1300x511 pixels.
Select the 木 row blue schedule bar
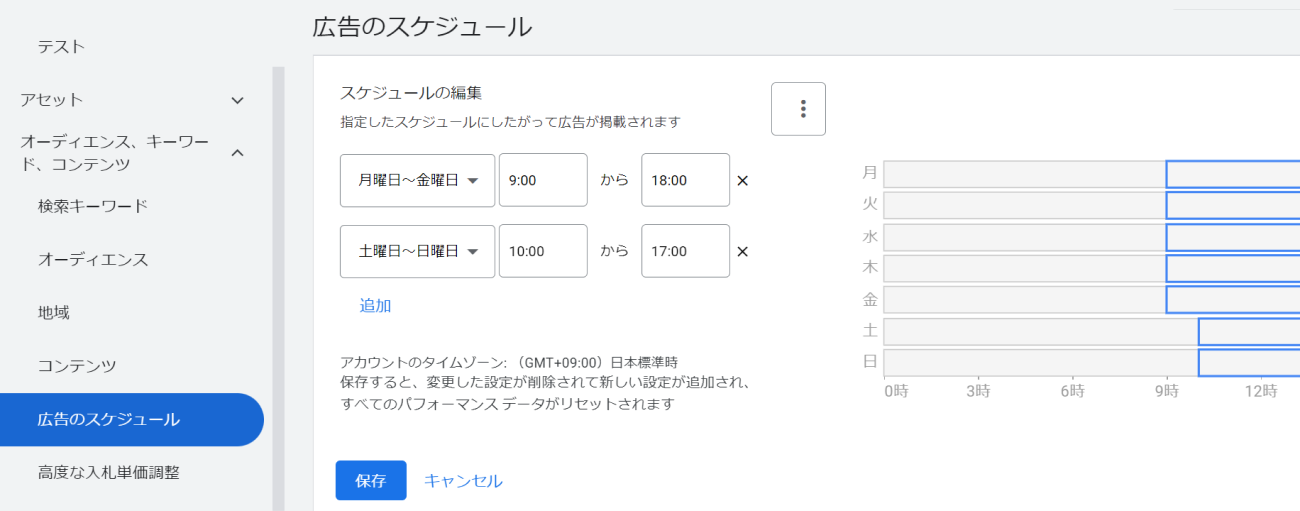pyautogui.click(x=1233, y=269)
